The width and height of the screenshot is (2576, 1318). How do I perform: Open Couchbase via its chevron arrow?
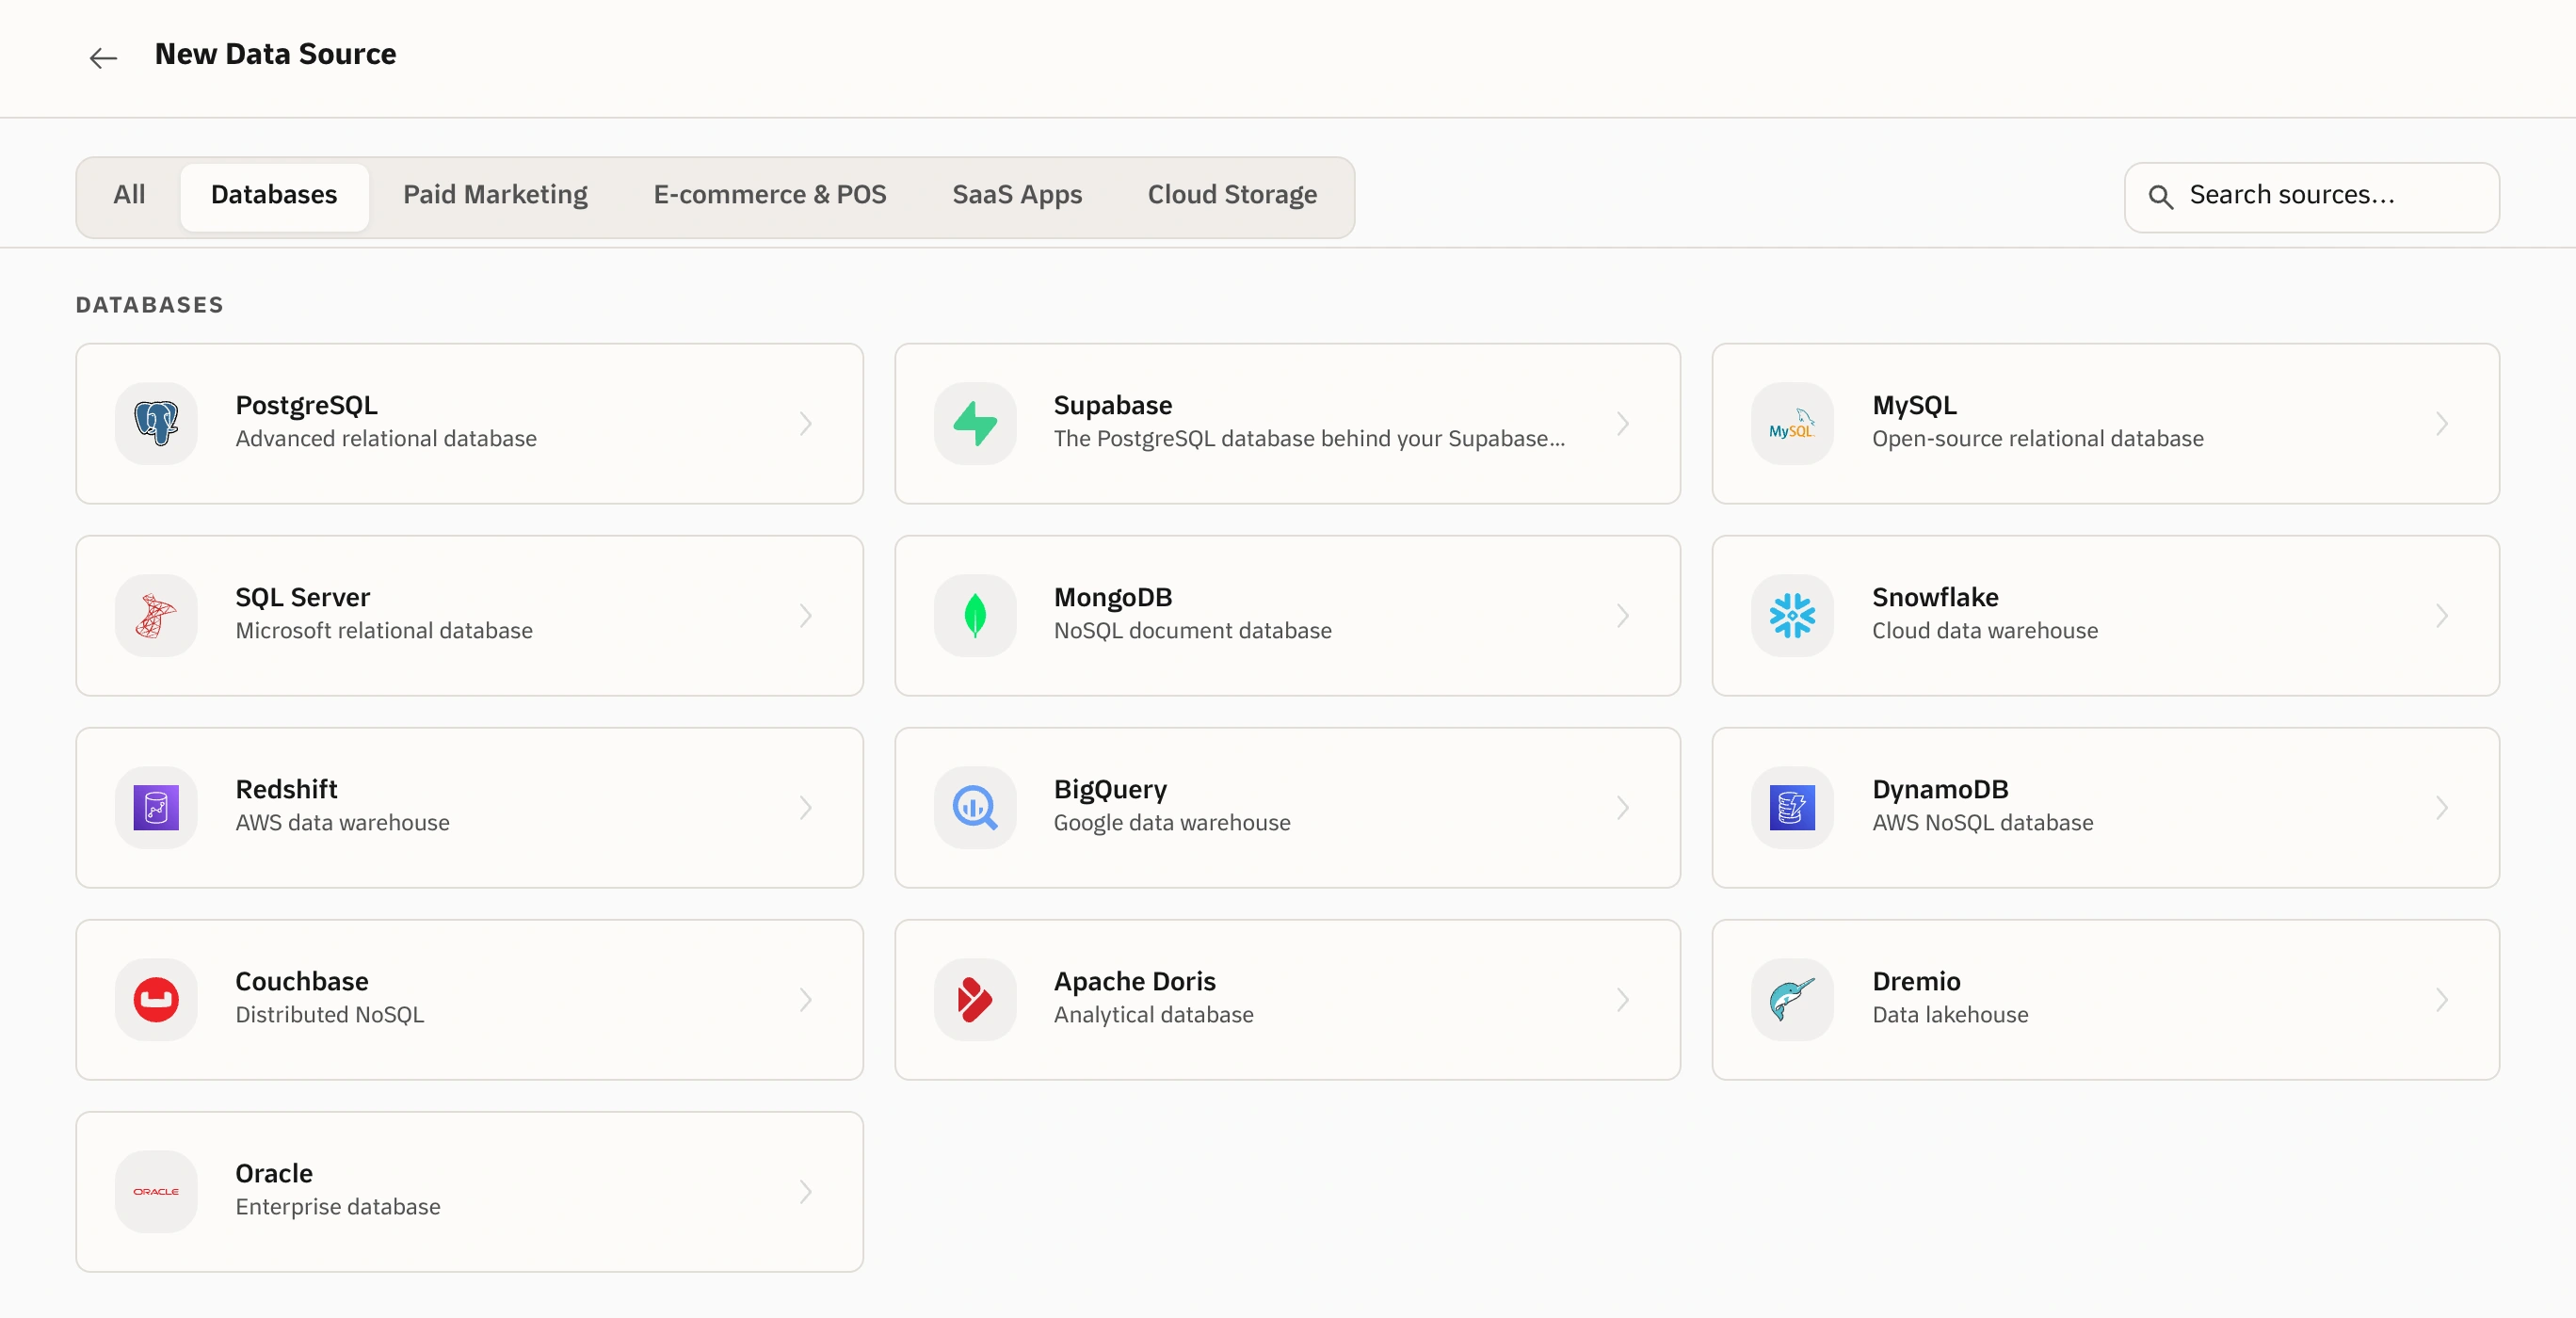pyautogui.click(x=806, y=999)
